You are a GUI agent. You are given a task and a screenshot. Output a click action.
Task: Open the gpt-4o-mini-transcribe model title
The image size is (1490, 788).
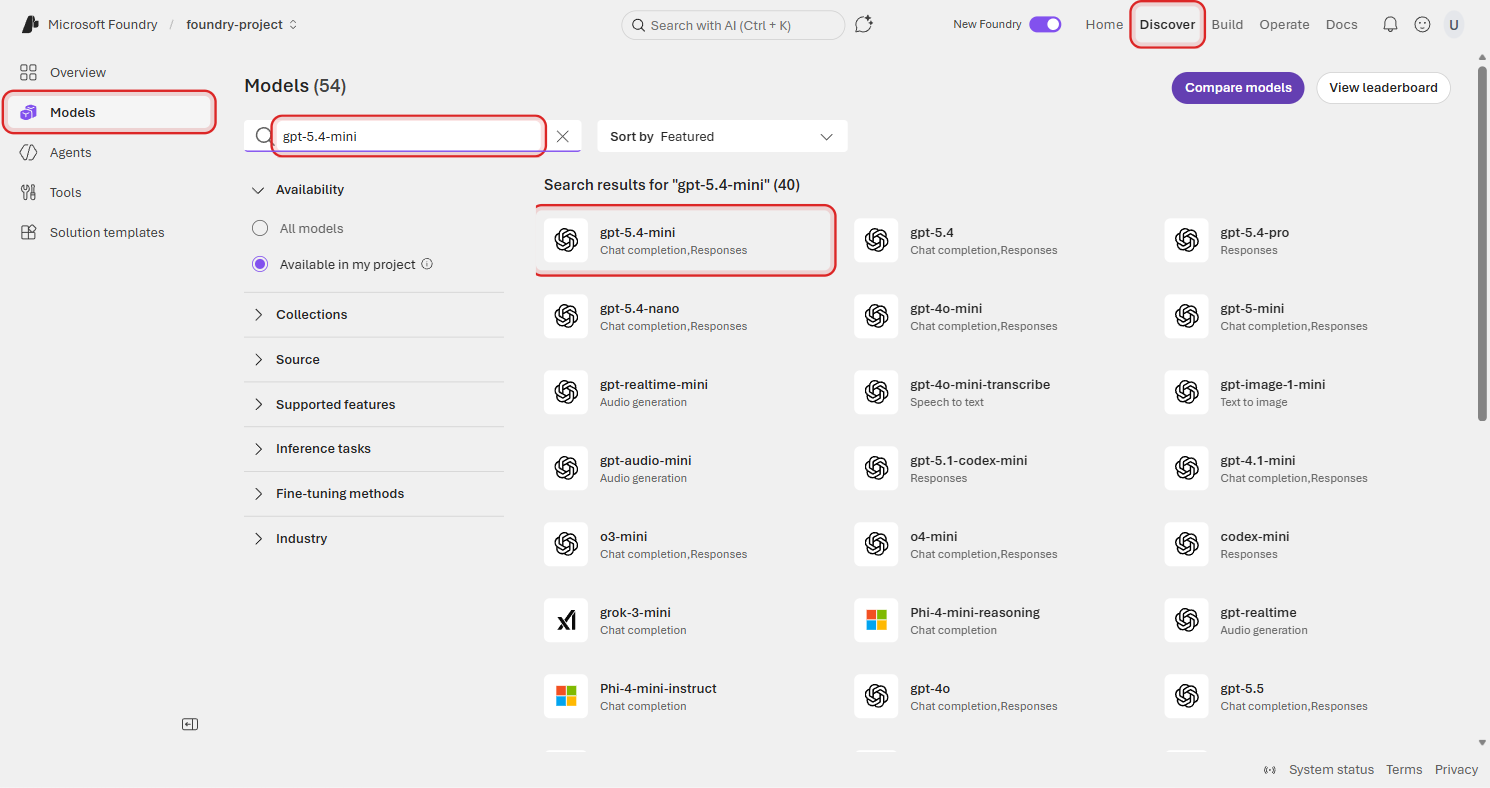(980, 384)
